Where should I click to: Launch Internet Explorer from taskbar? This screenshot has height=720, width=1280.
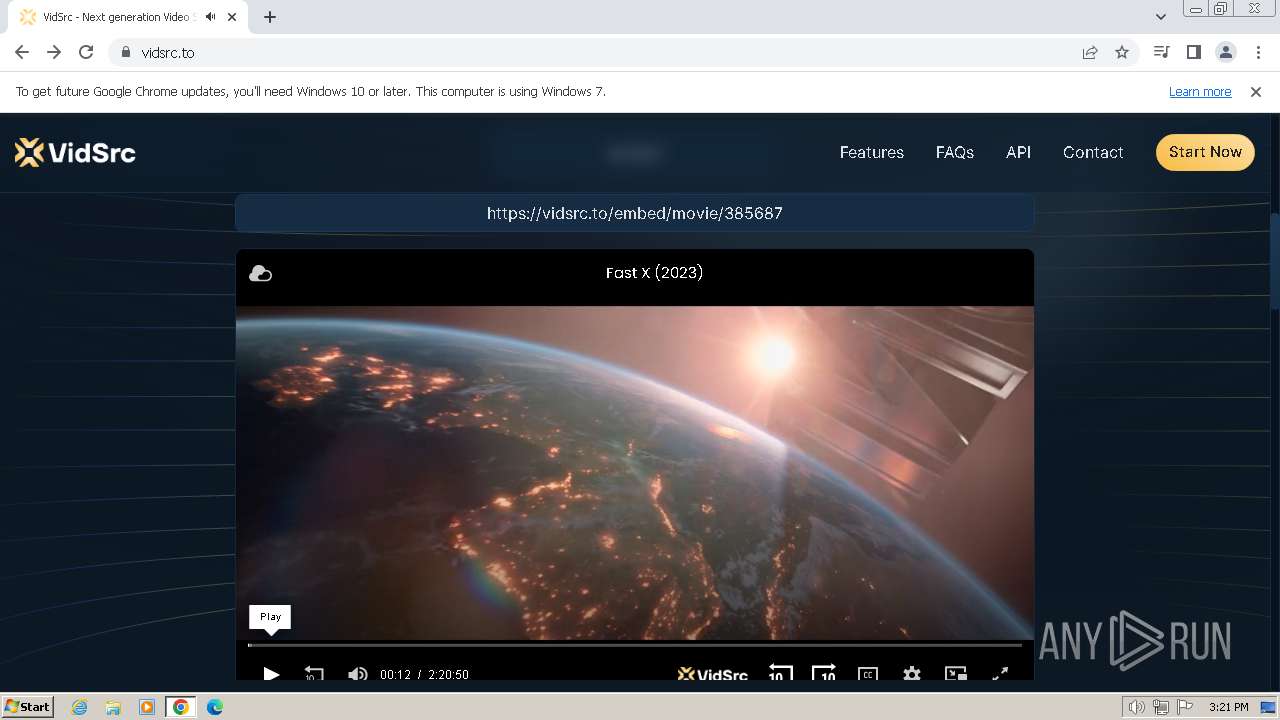click(79, 707)
